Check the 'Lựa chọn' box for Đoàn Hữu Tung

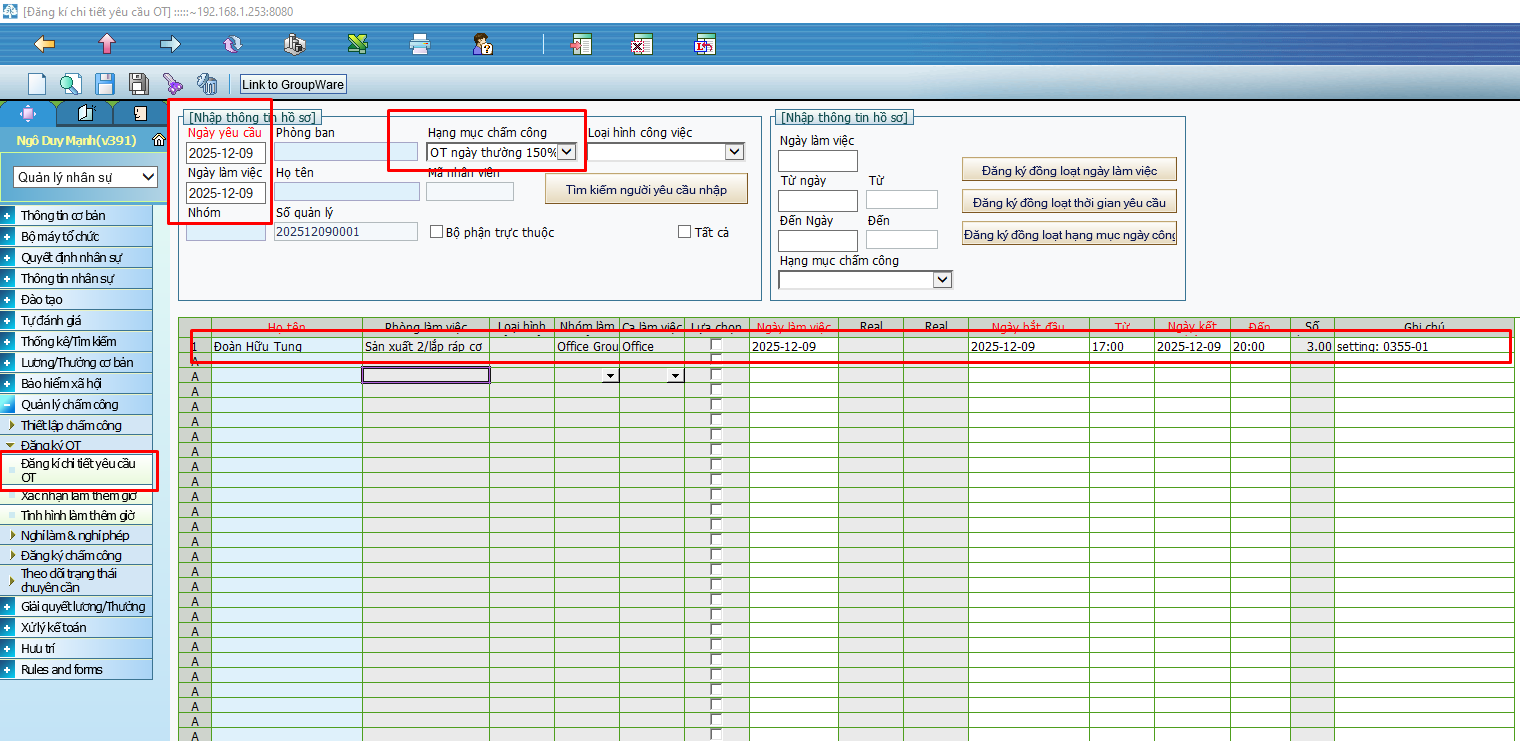(x=716, y=346)
